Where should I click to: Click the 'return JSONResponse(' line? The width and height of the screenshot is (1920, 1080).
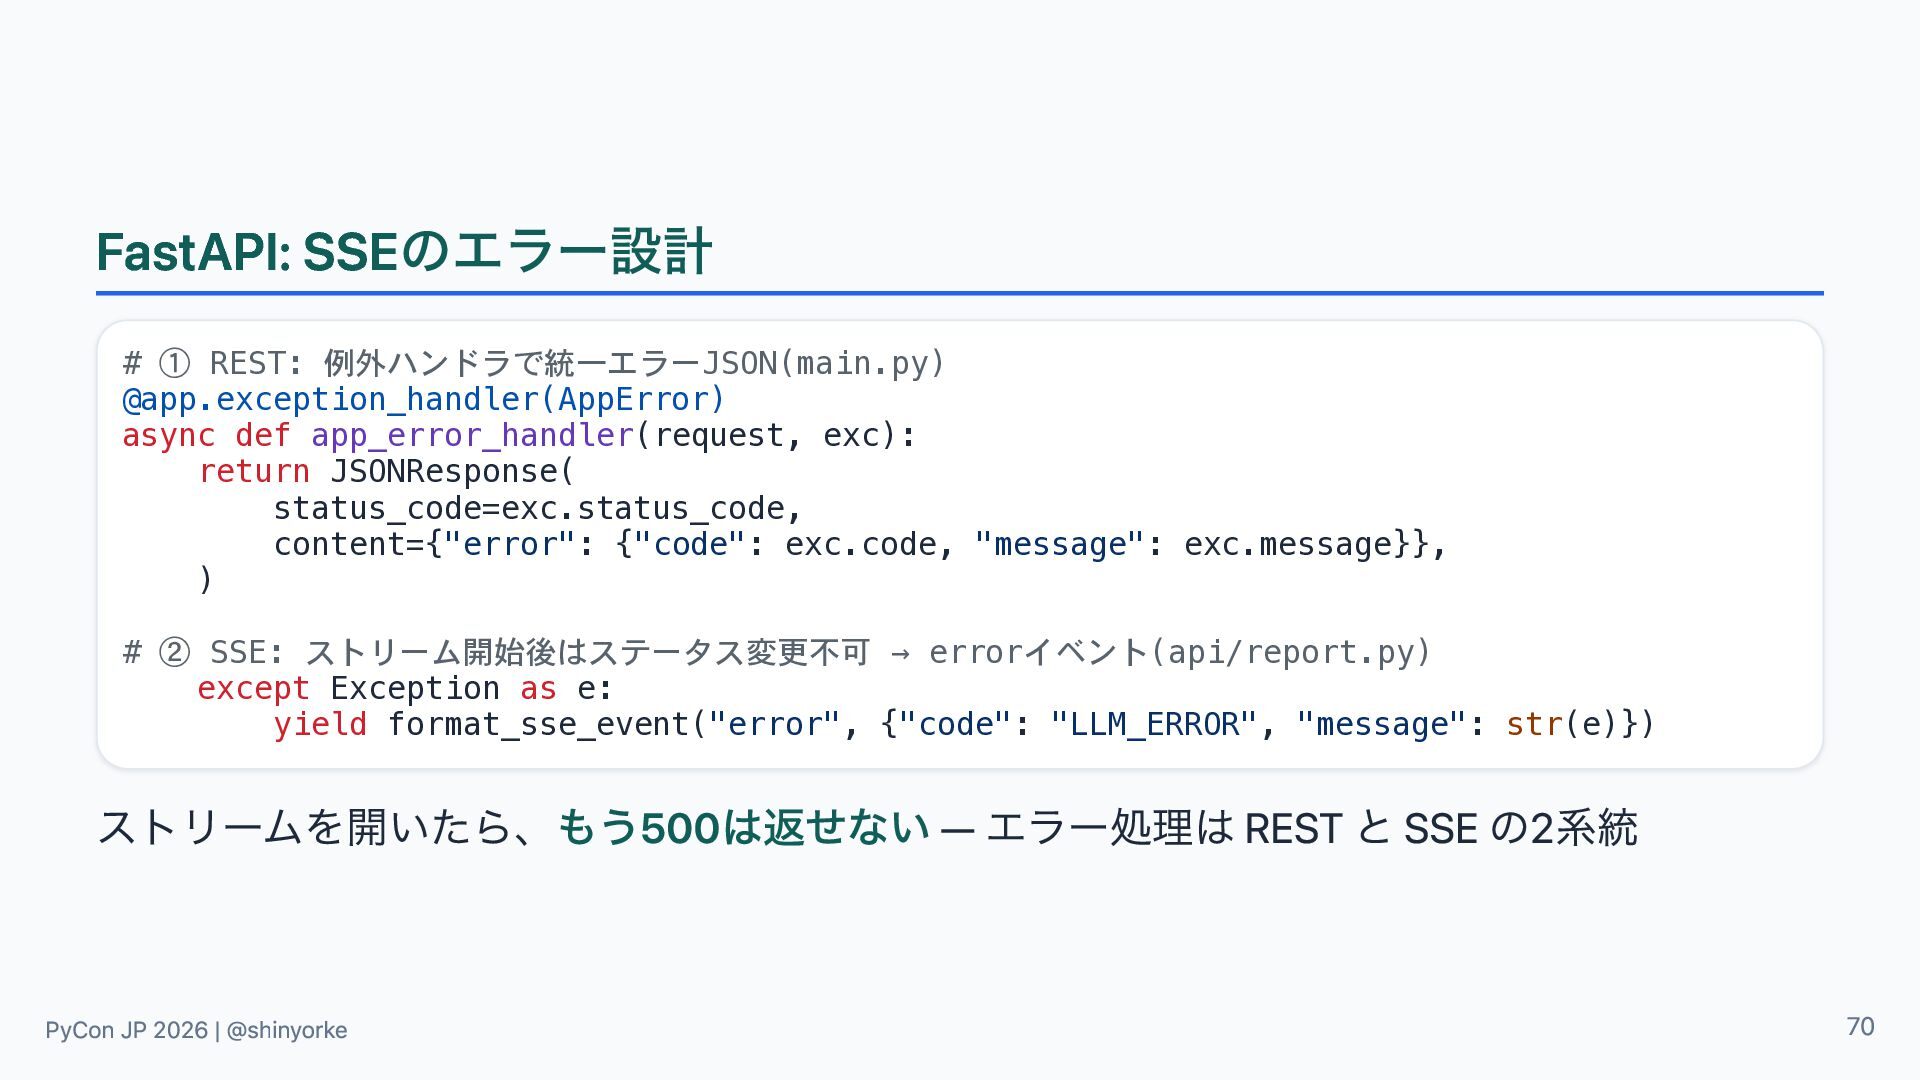point(386,471)
